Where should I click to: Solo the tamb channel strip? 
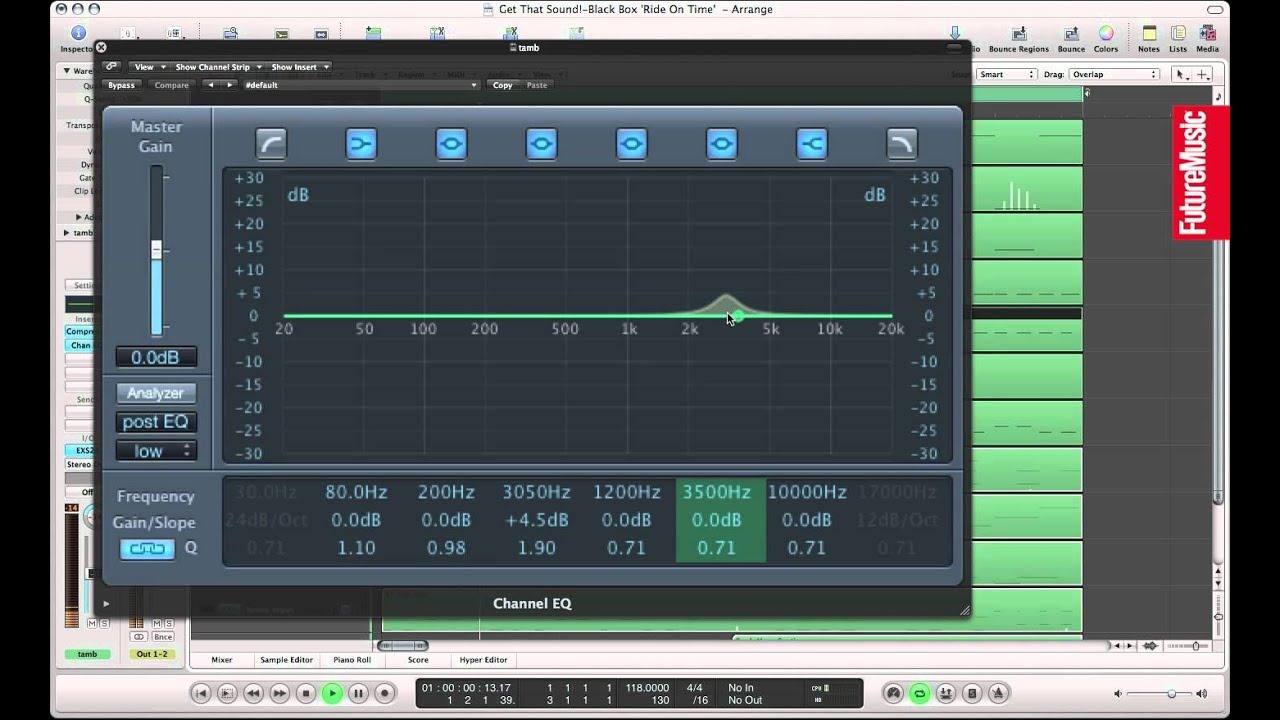coord(104,623)
